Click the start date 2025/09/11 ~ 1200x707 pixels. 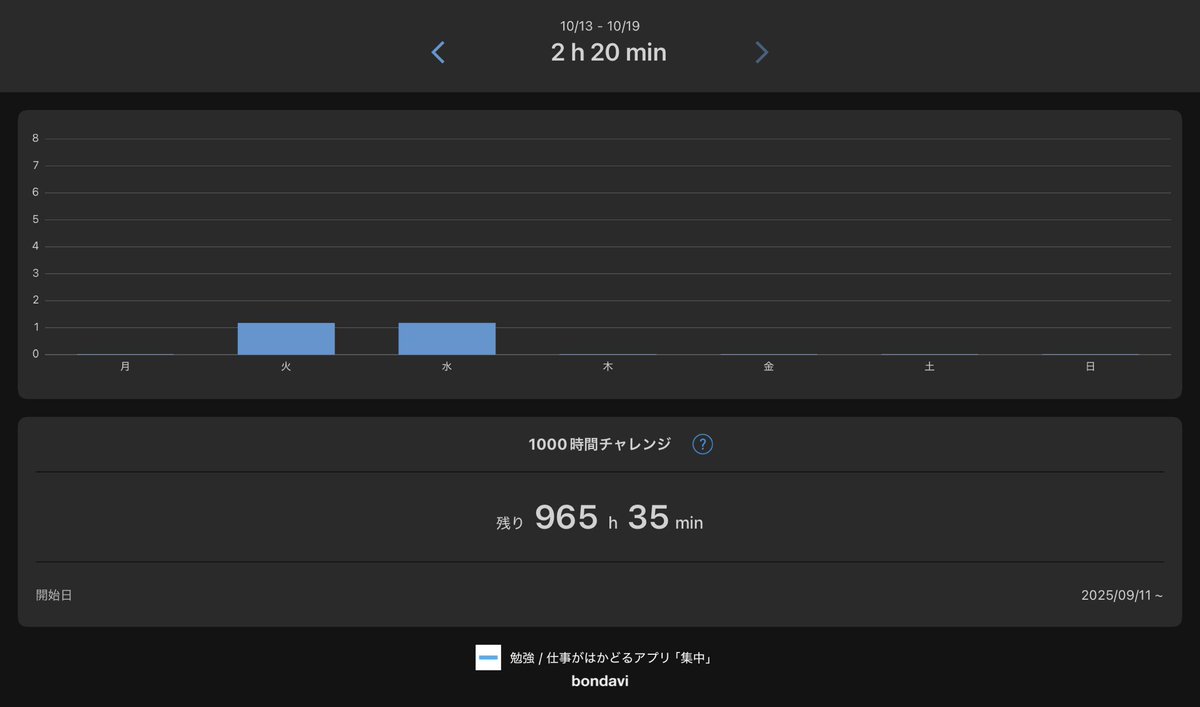pyautogui.click(x=1122, y=595)
